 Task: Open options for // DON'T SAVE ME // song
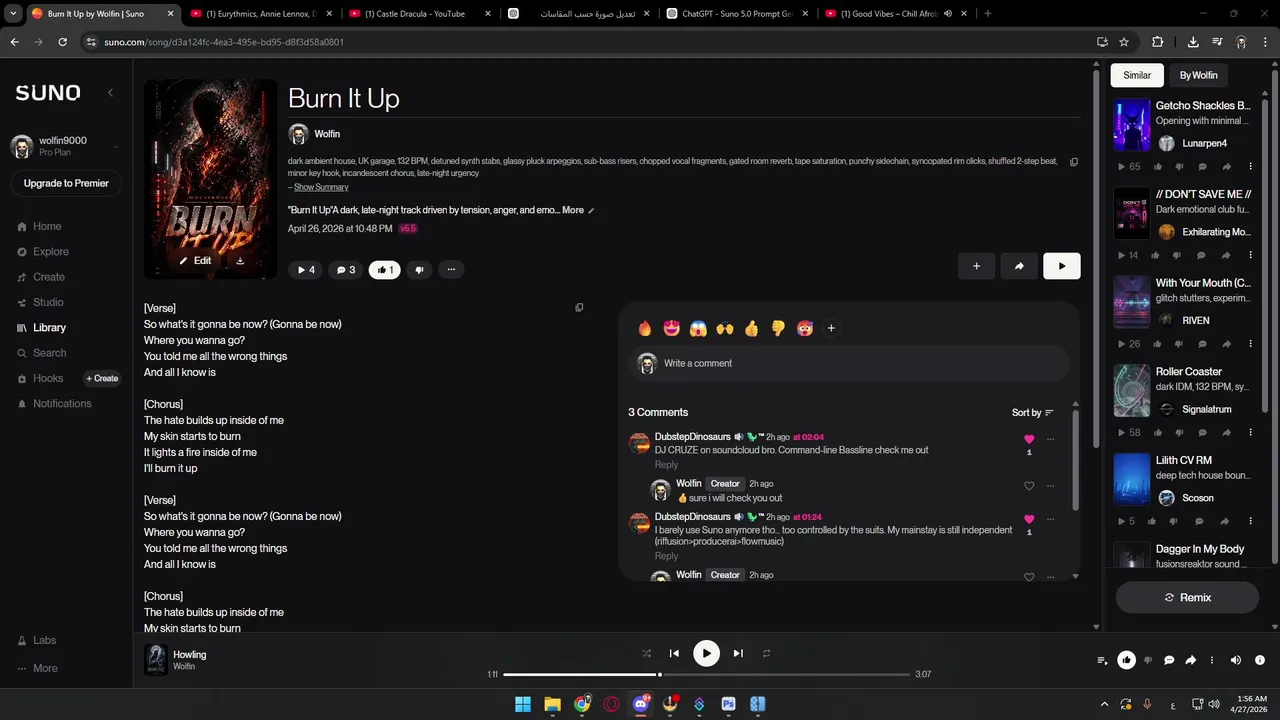1250,255
